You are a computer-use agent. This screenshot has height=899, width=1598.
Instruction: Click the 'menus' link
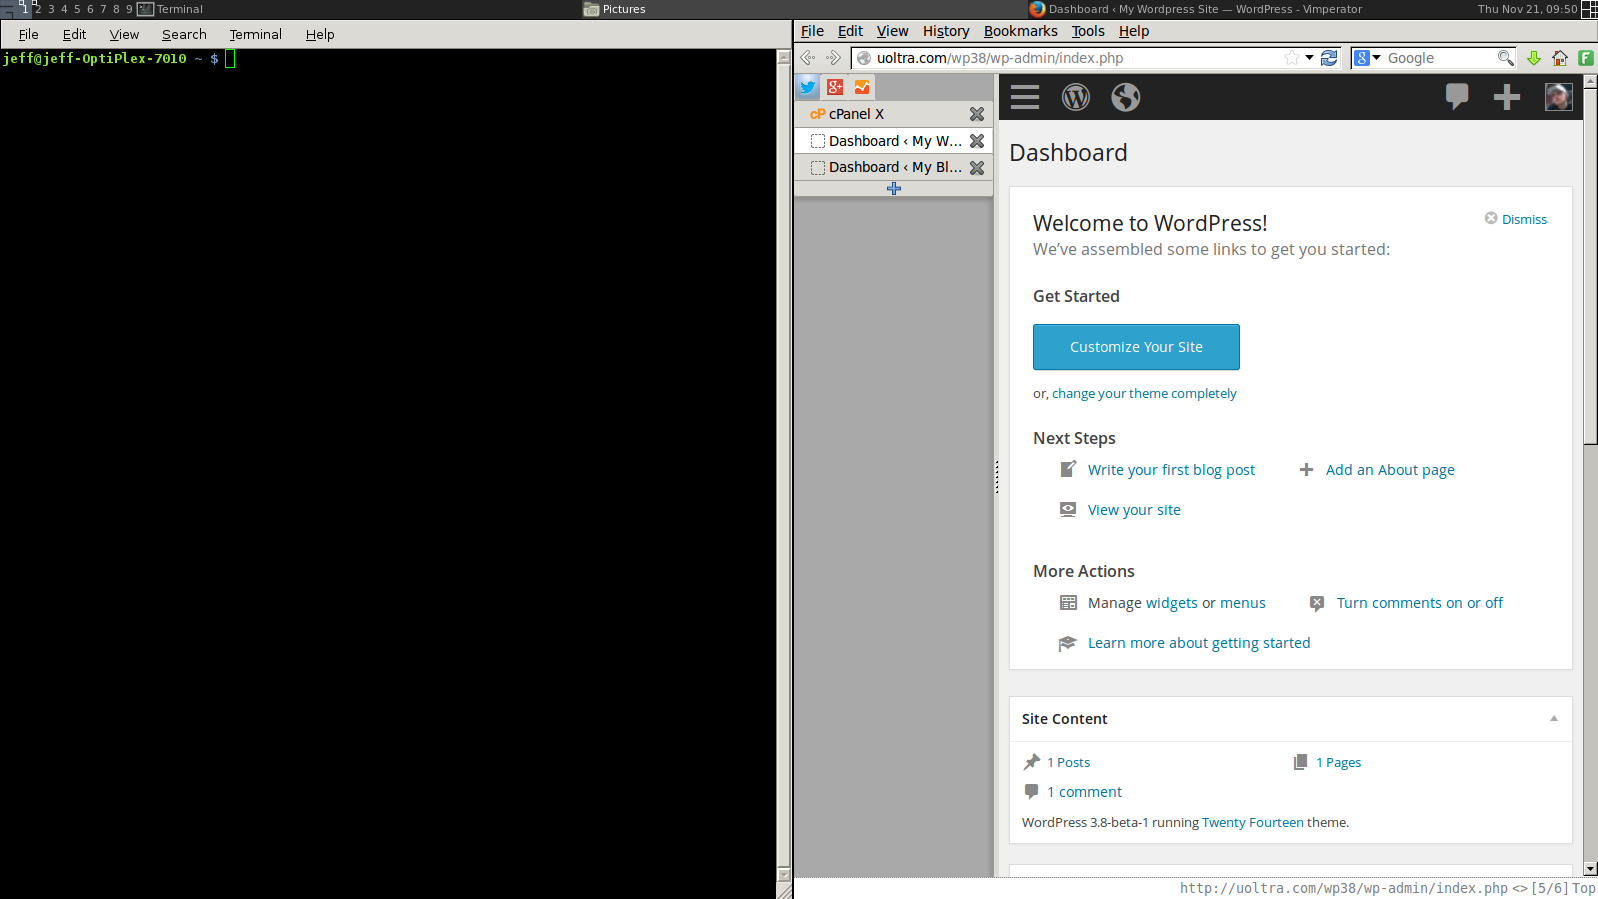pos(1243,603)
